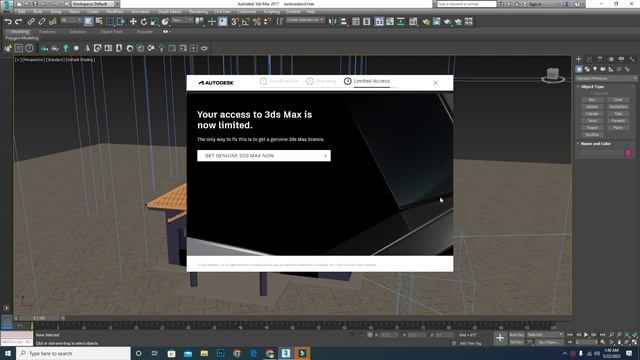Toggle Keyboard Shortcut Override
The width and height of the screenshot is (640, 360).
(222, 22)
